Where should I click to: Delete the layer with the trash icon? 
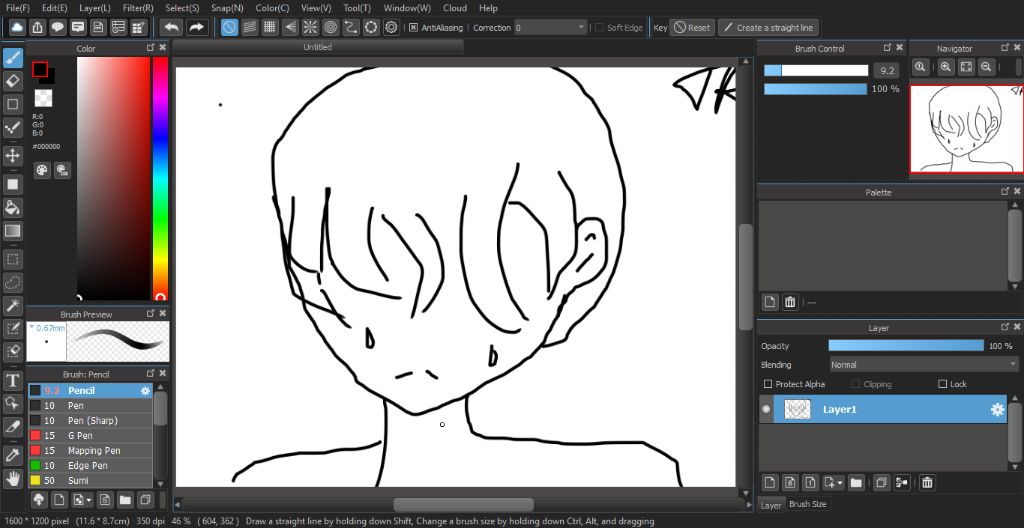(927, 483)
